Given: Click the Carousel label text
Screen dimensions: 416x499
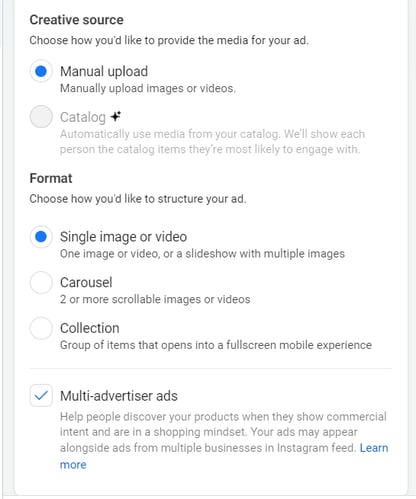Looking at the screenshot, I should pos(86,282).
